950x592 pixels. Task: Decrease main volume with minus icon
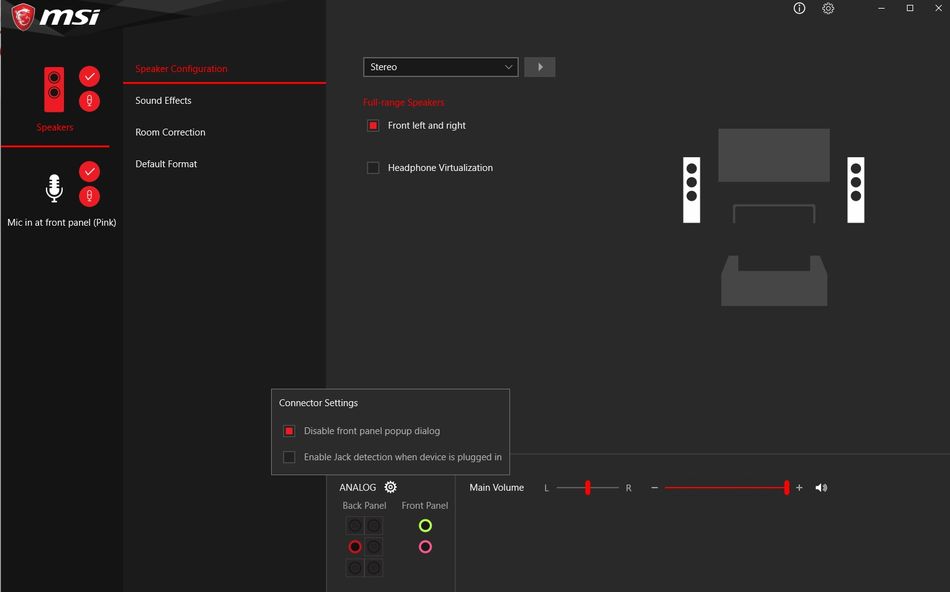pyautogui.click(x=654, y=488)
